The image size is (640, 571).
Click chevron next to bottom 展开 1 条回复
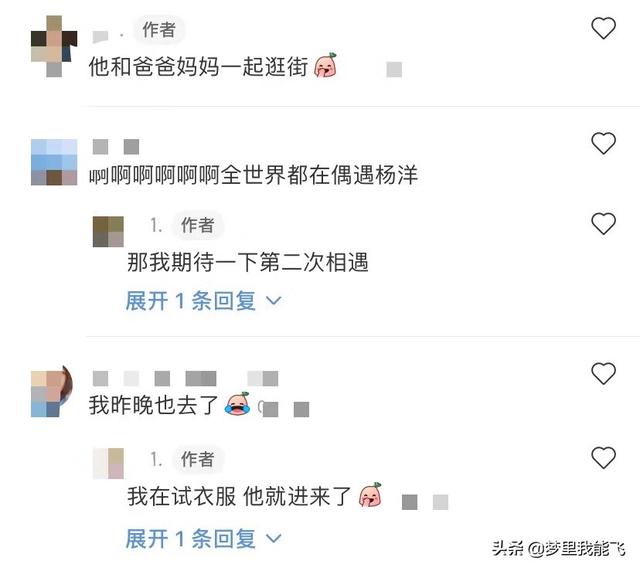coord(273,539)
